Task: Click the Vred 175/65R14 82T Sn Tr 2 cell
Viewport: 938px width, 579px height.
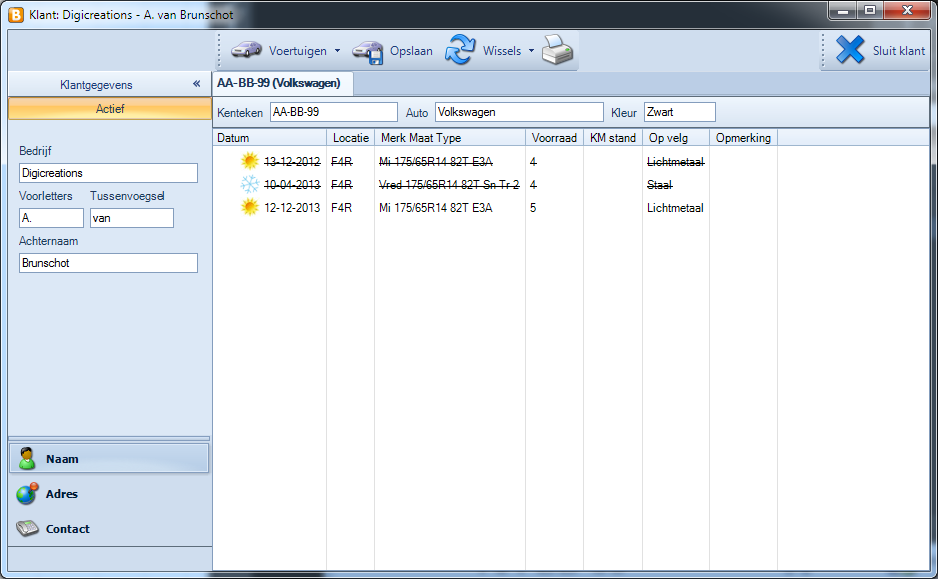Action: pyautogui.click(x=449, y=185)
